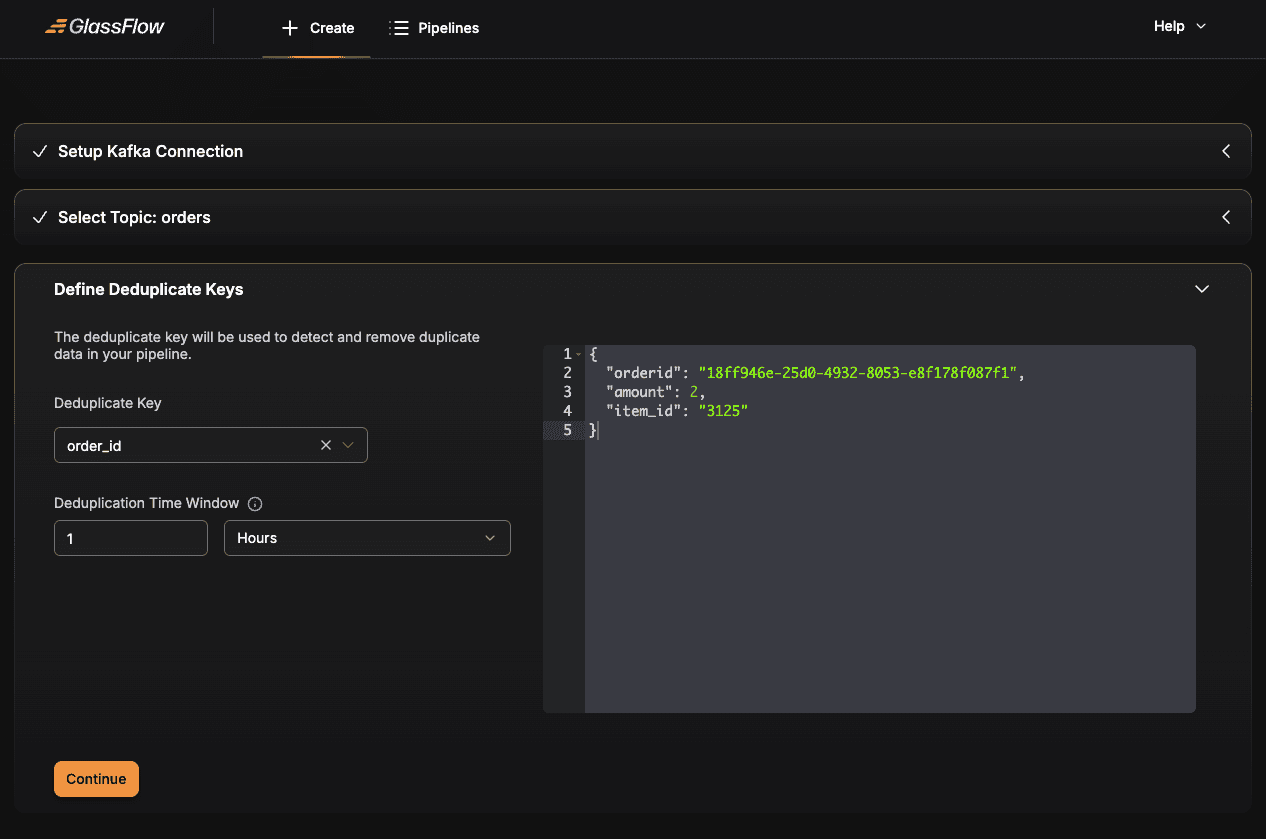The image size is (1266, 839).
Task: Click the GlassFlow logo
Action: pos(105,27)
